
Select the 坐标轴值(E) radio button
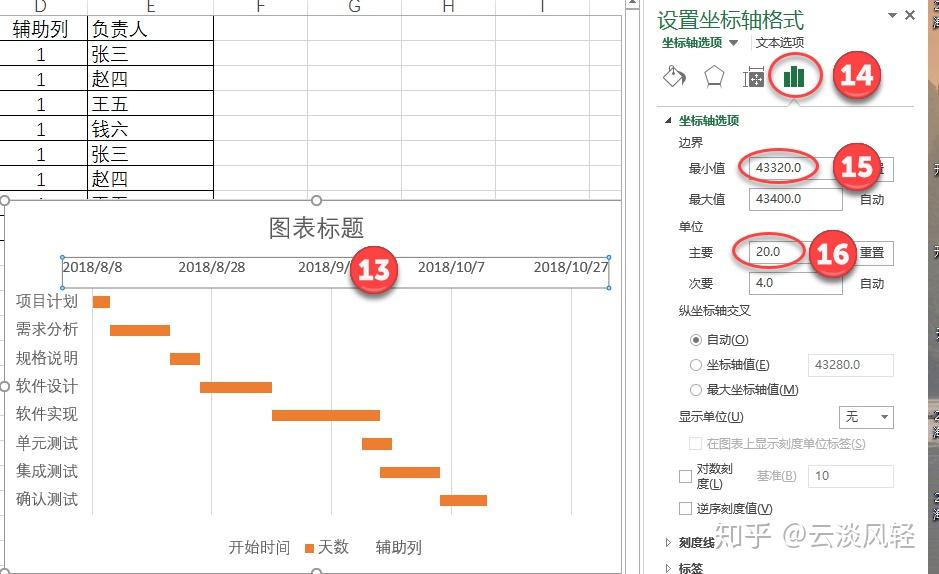click(695, 365)
